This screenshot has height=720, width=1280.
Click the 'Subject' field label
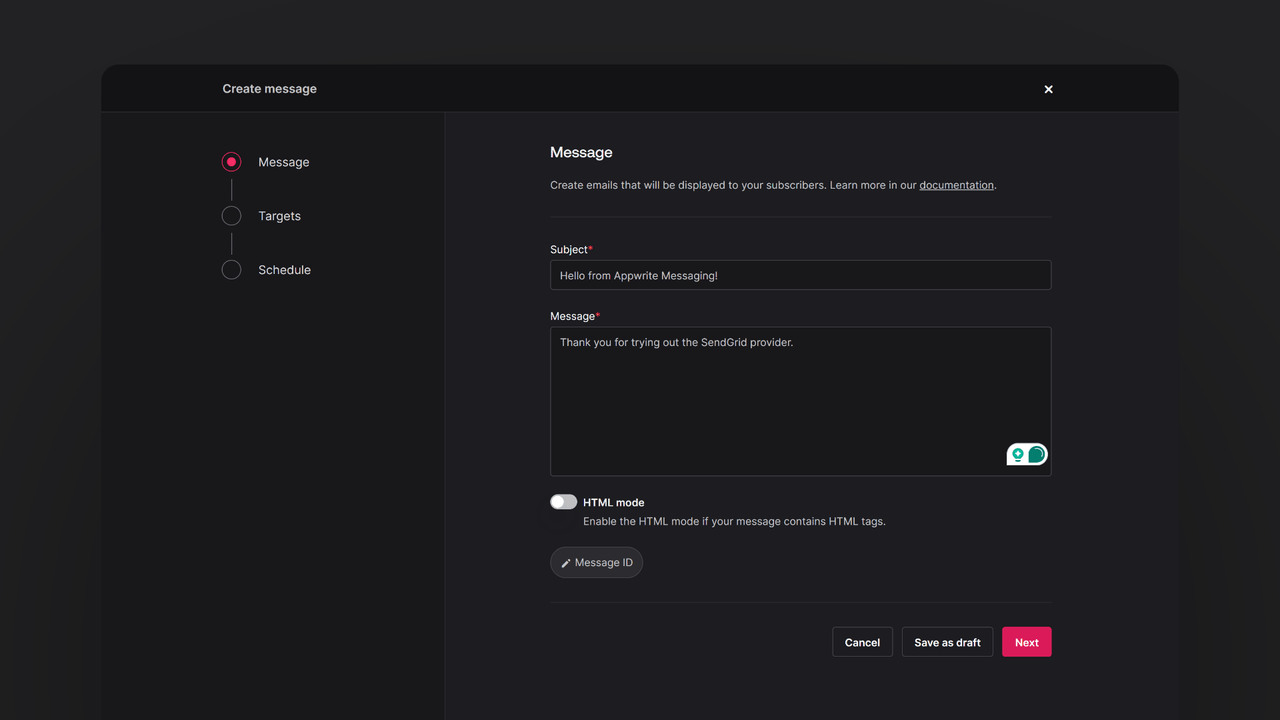click(569, 249)
